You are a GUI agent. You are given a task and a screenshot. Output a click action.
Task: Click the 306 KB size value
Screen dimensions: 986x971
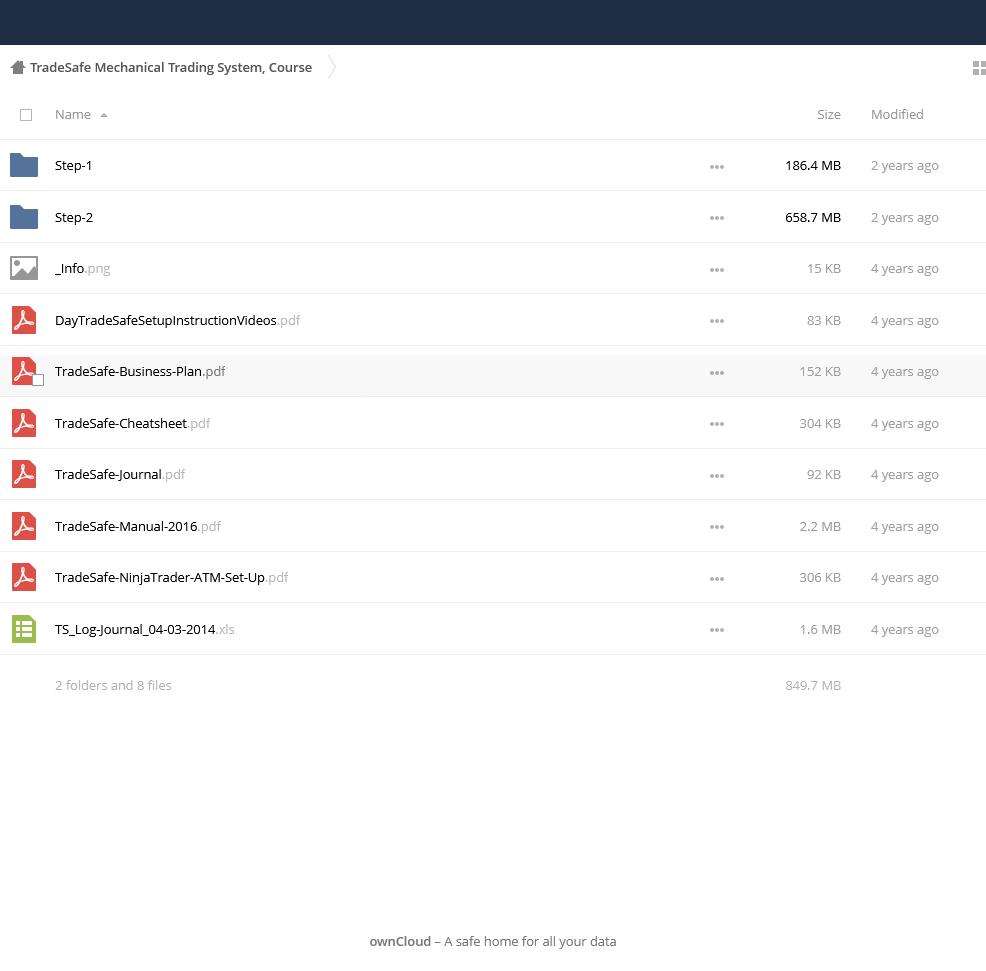(820, 577)
